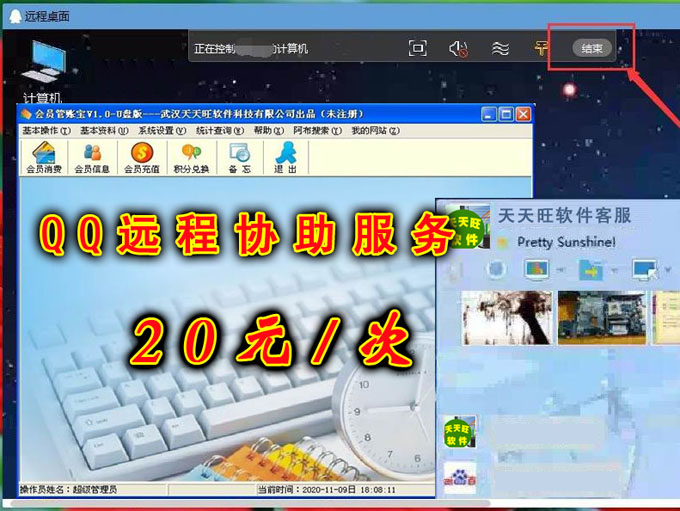Expand the dropdown next to file transfer icon
The width and height of the screenshot is (680, 511).
(x=615, y=270)
